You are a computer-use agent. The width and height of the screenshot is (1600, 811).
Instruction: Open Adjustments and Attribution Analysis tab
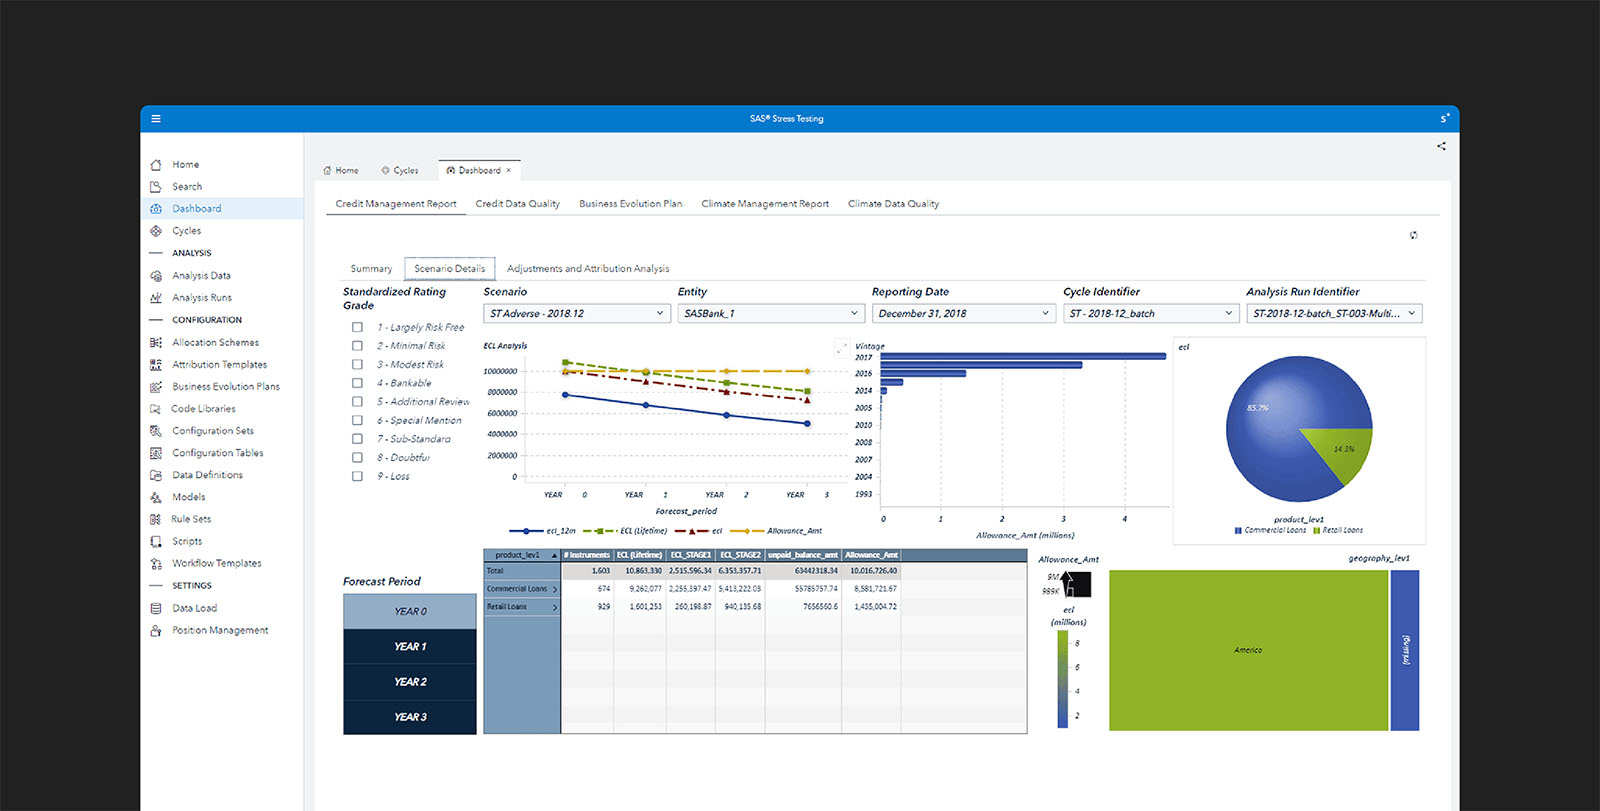(x=588, y=269)
